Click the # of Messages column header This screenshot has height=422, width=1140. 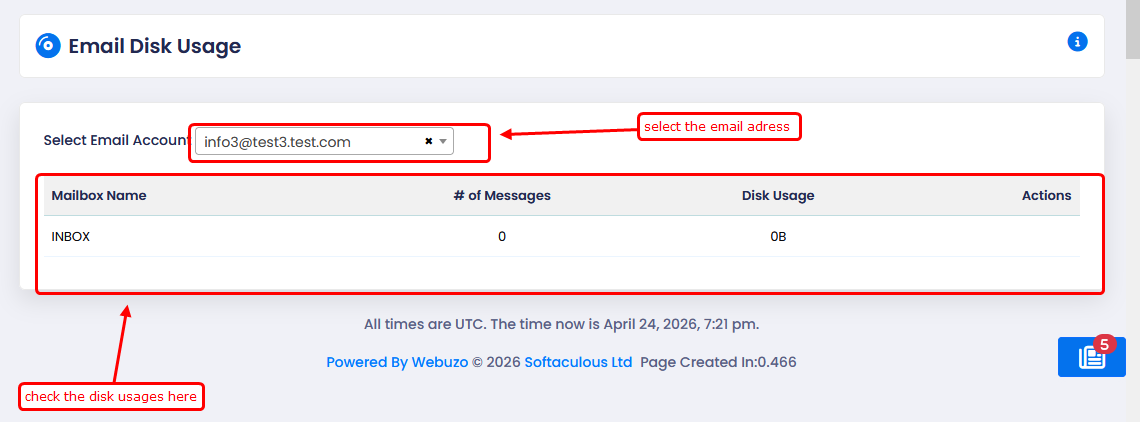[502, 196]
